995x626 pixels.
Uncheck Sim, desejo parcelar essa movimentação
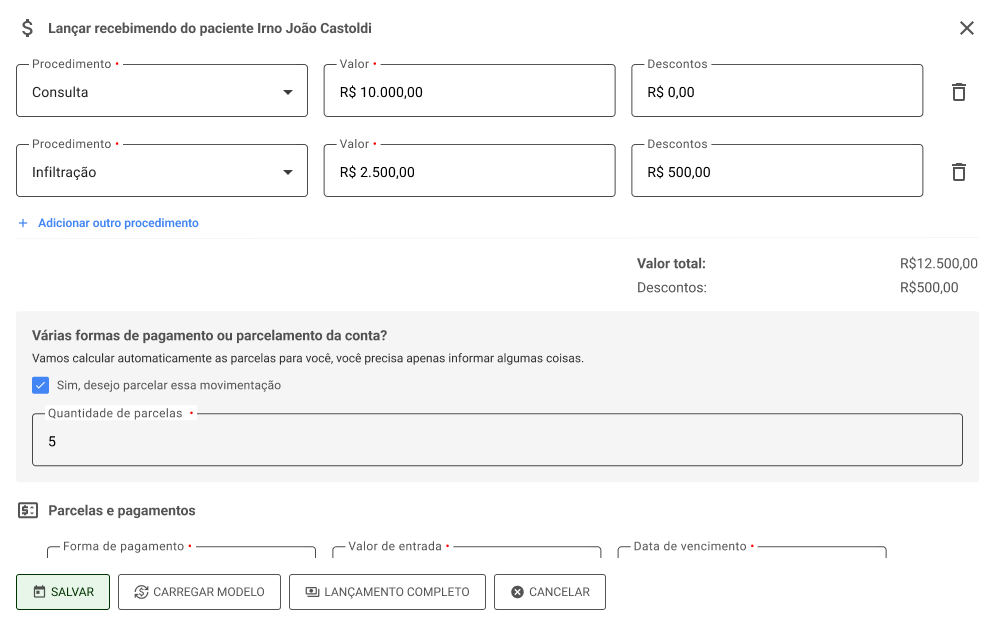[x=41, y=385]
